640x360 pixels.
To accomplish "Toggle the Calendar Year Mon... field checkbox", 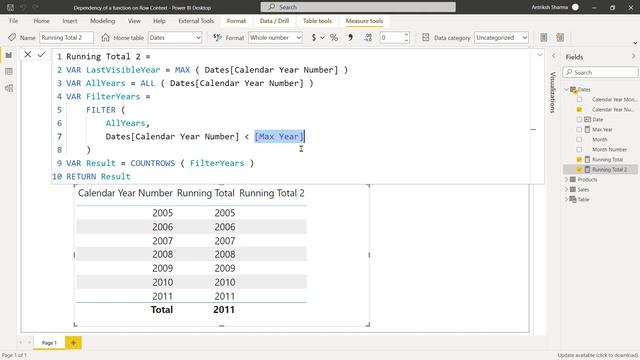I will [x=579, y=99].
